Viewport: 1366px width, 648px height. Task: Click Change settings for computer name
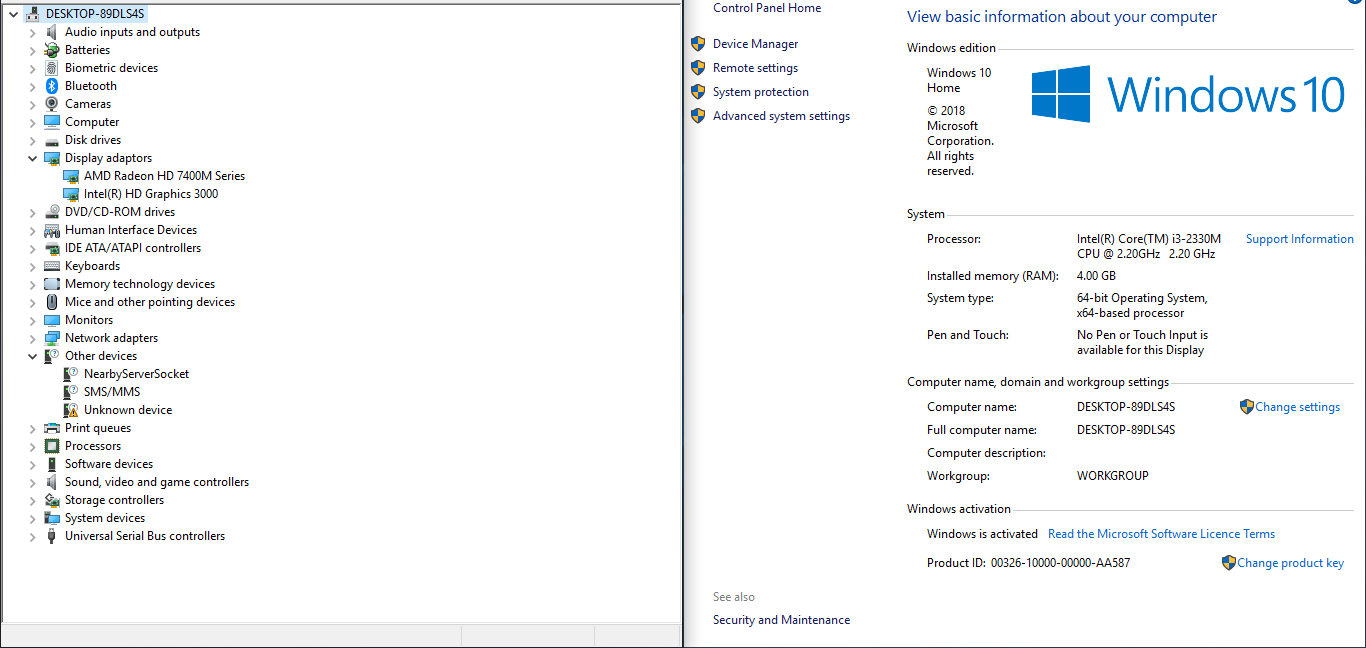coord(1297,407)
